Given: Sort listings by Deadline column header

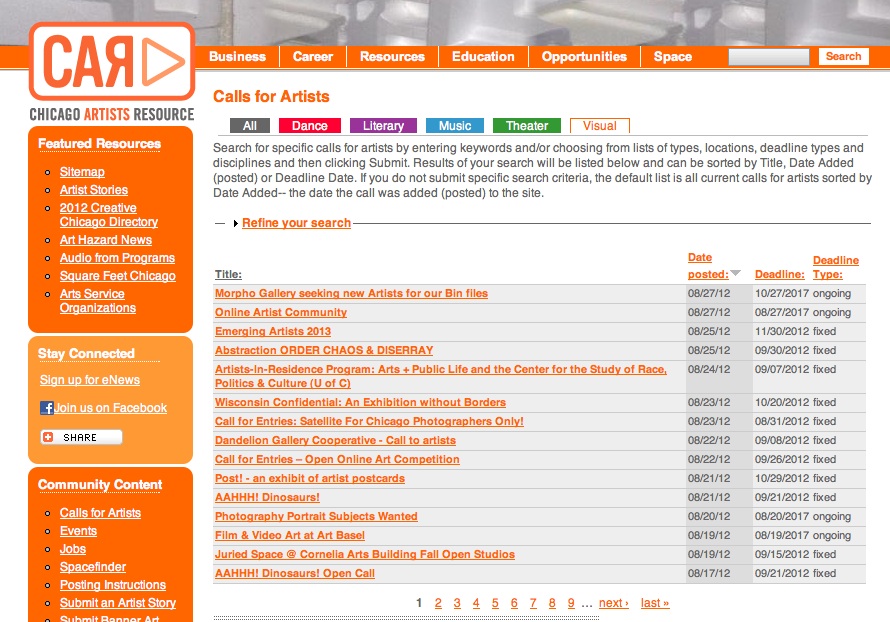Looking at the screenshot, I should click(779, 274).
